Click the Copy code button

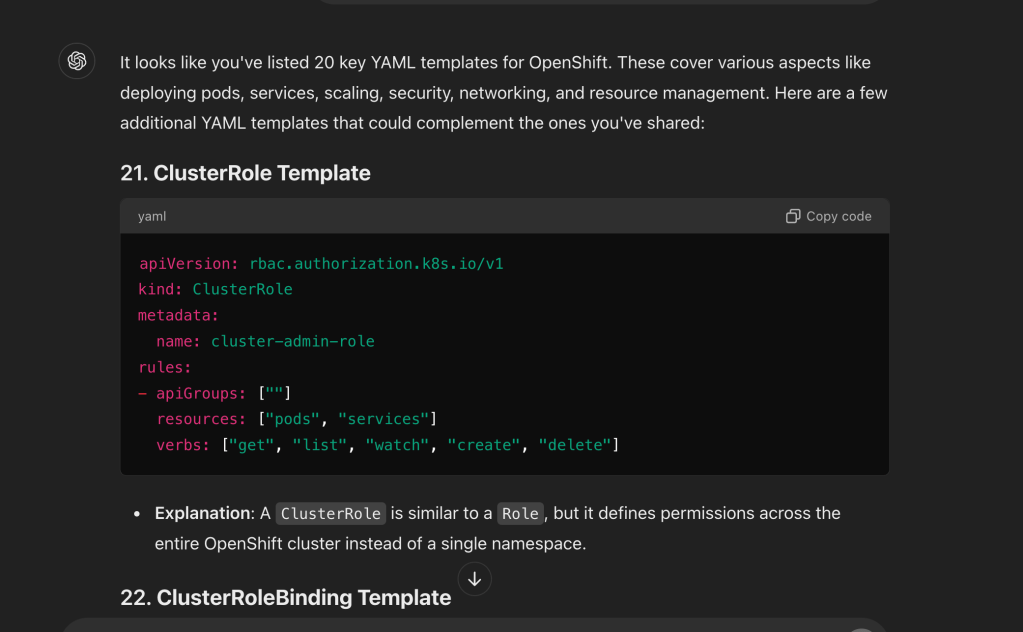point(829,217)
